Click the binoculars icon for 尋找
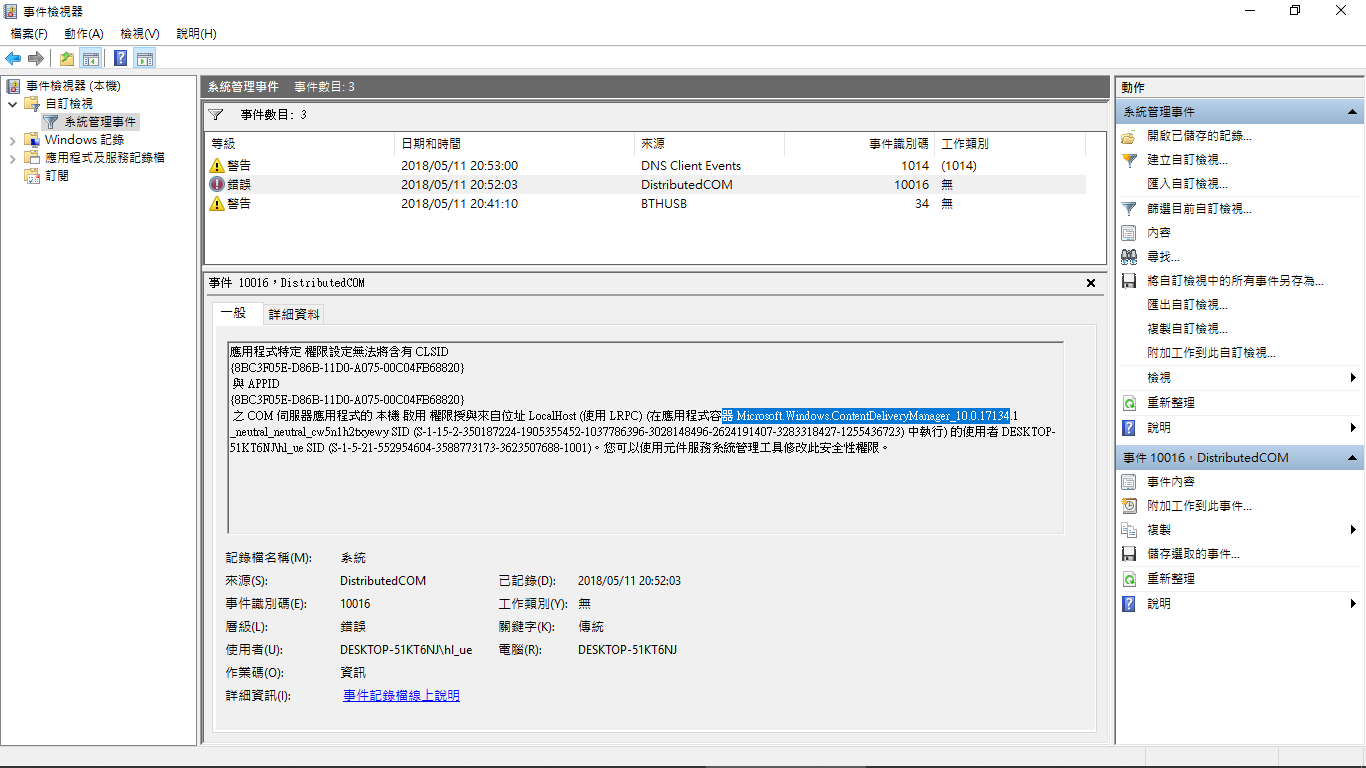 click(1129, 257)
